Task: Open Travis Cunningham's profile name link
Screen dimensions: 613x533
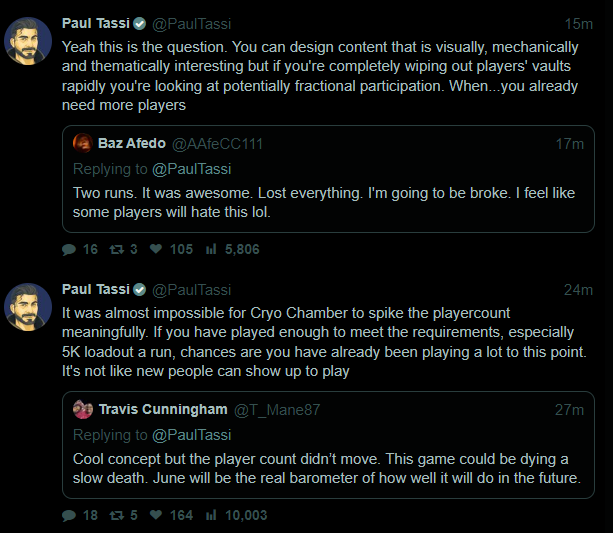Action: click(163, 409)
